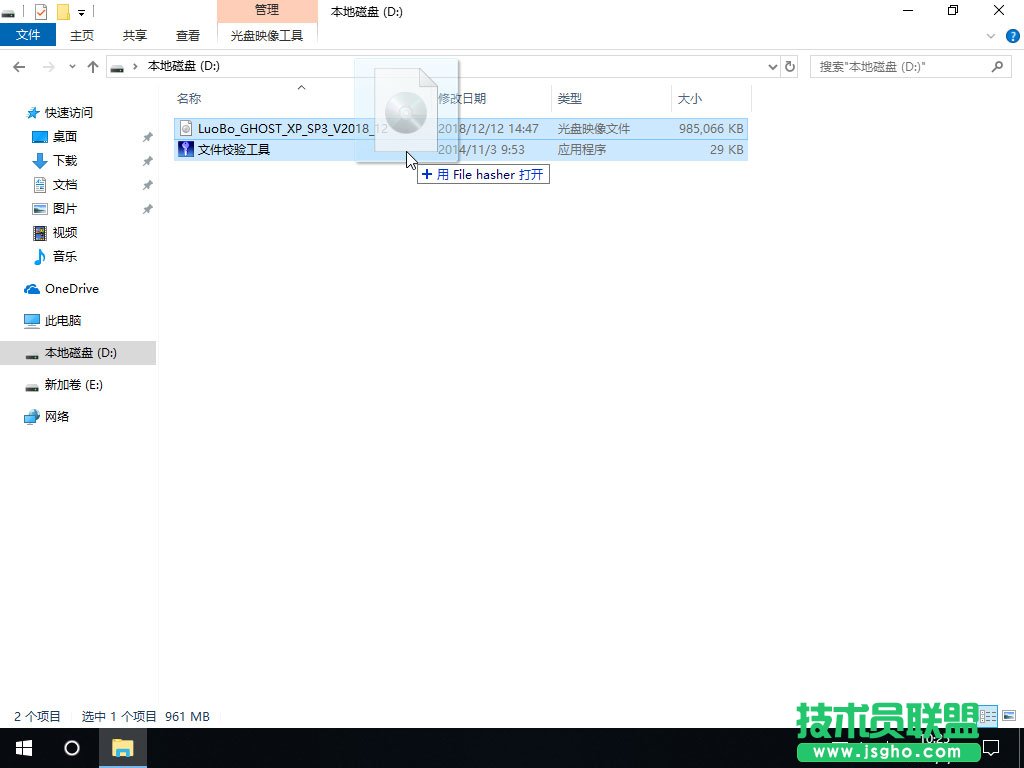The height and width of the screenshot is (768, 1024).
Task: Click the OneDrive cloud icon in sidebar
Action: pyautogui.click(x=33, y=288)
